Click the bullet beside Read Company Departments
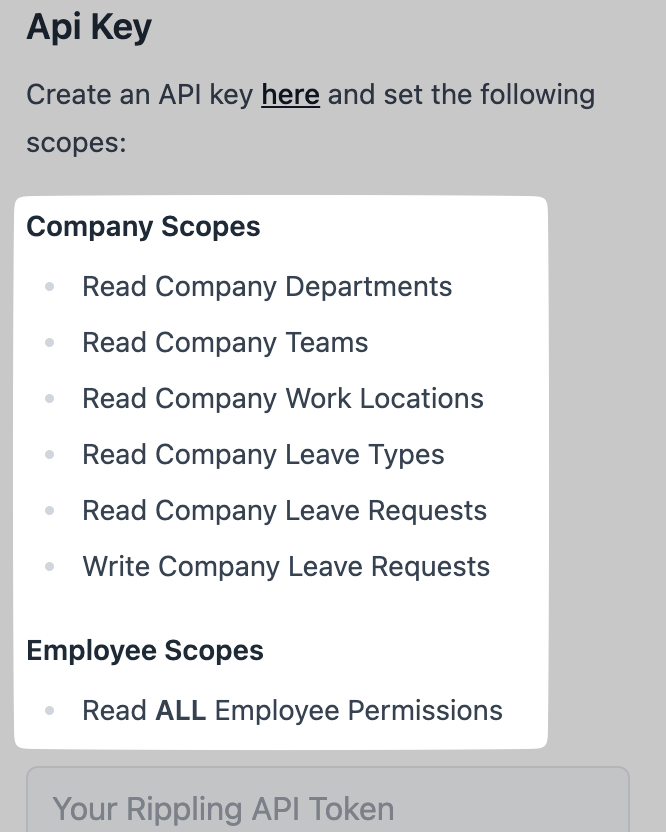 click(x=50, y=287)
